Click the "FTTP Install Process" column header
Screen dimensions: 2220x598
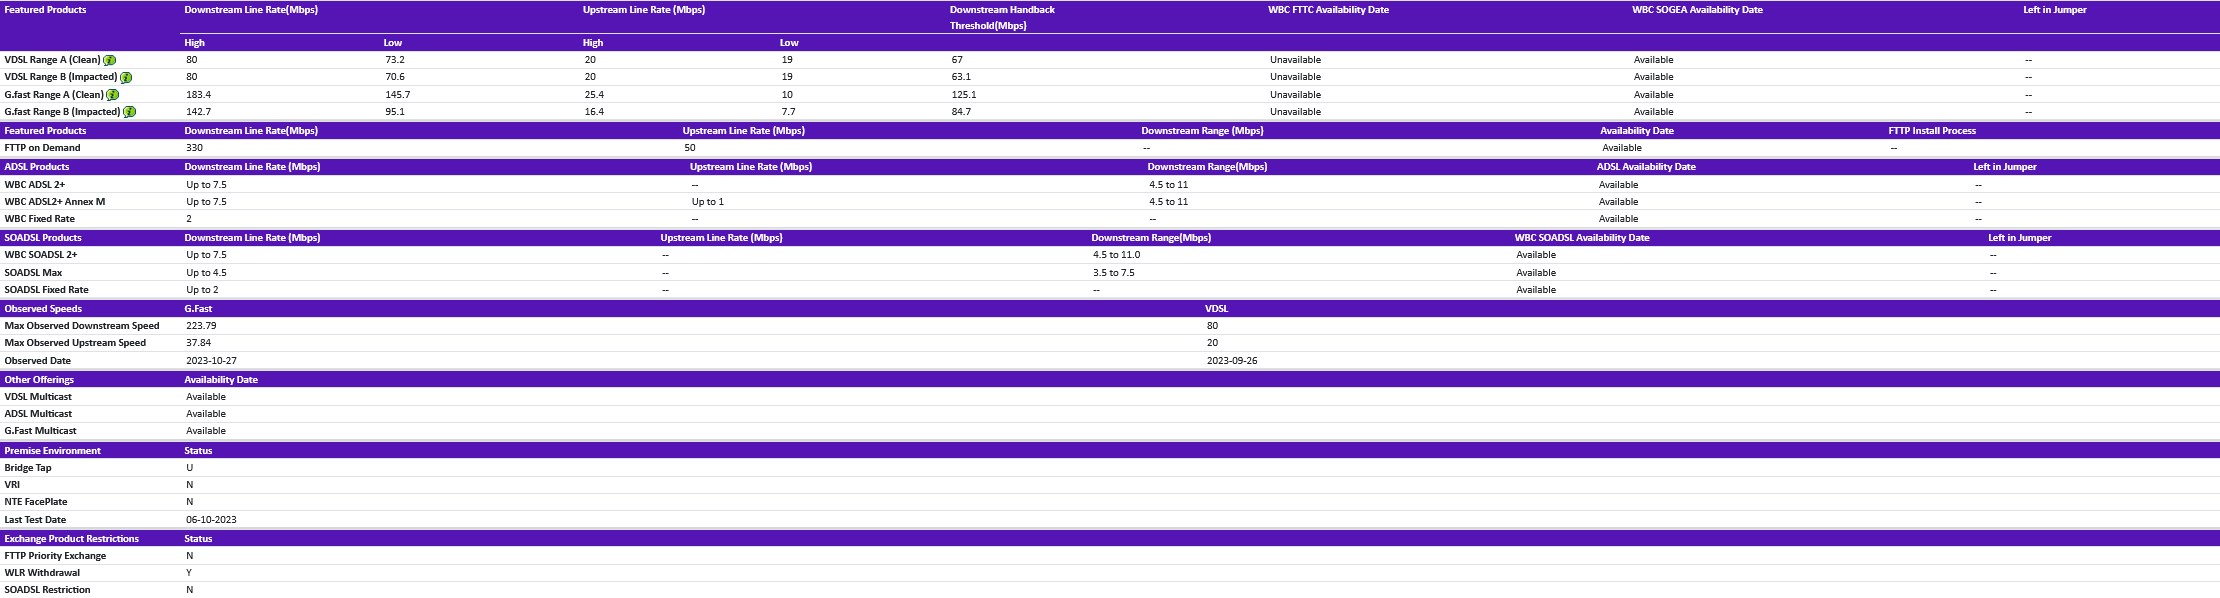[x=1932, y=131]
